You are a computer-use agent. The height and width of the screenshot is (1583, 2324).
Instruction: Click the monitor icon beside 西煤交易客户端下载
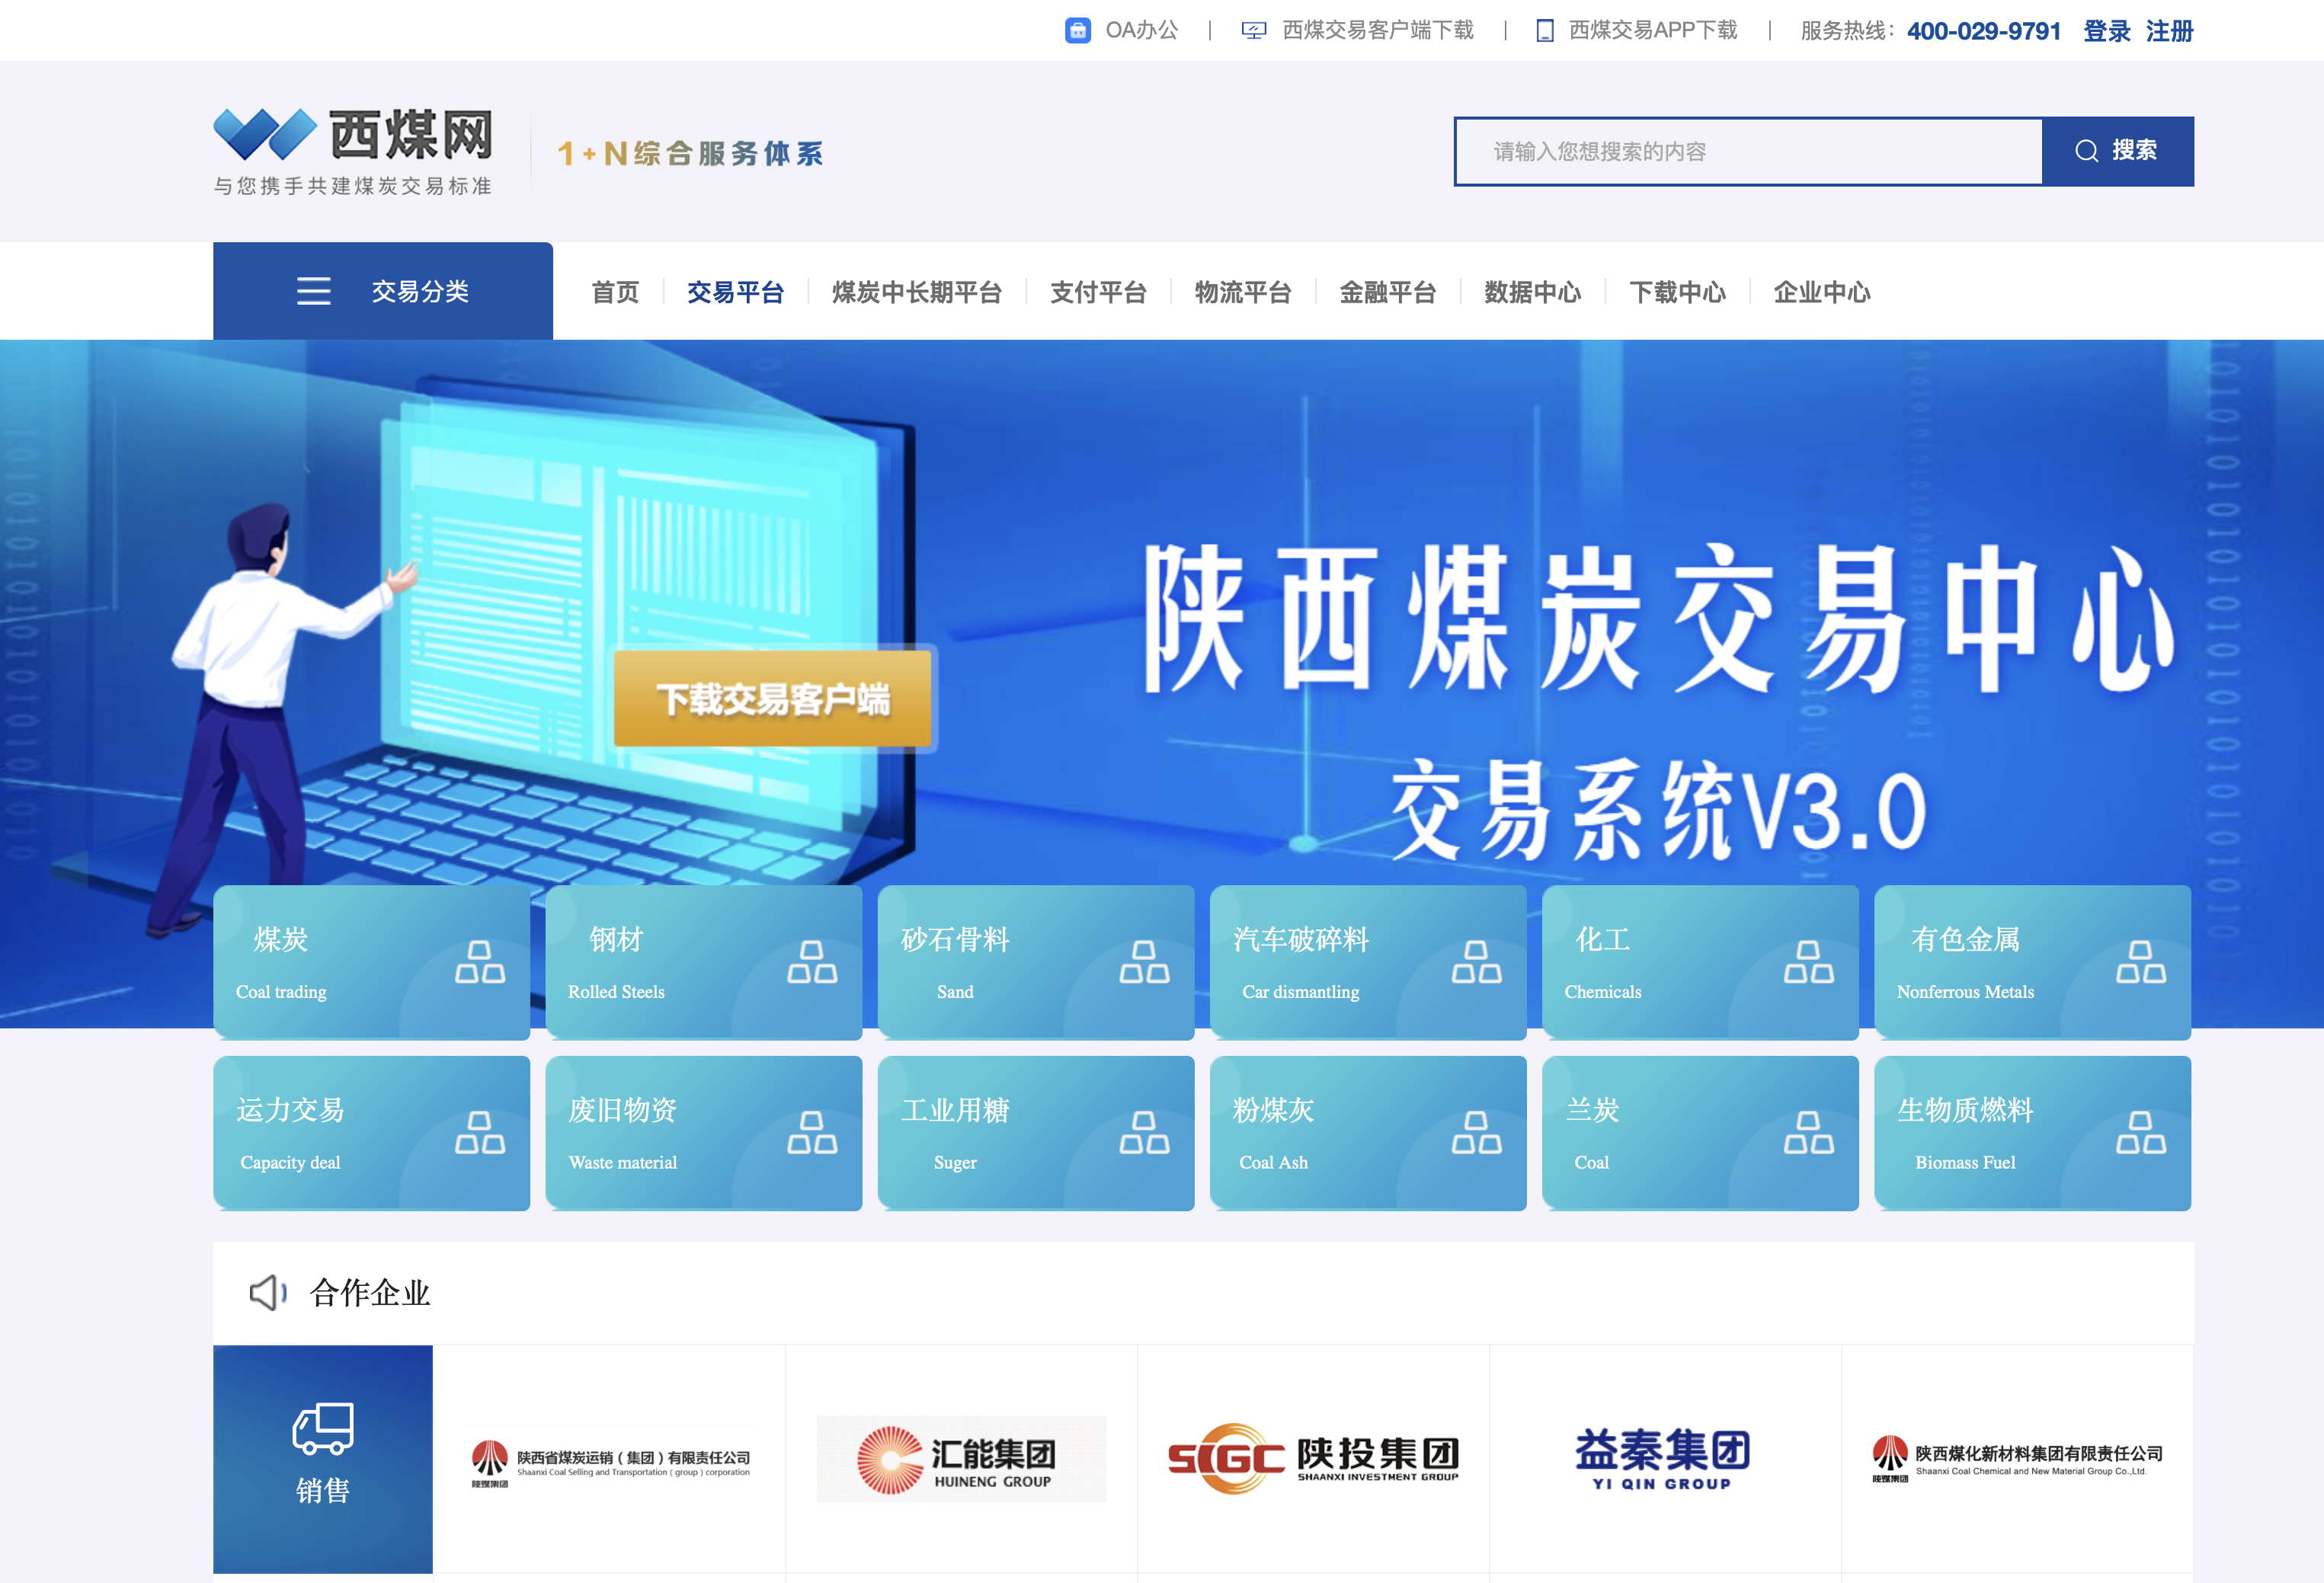(1253, 30)
